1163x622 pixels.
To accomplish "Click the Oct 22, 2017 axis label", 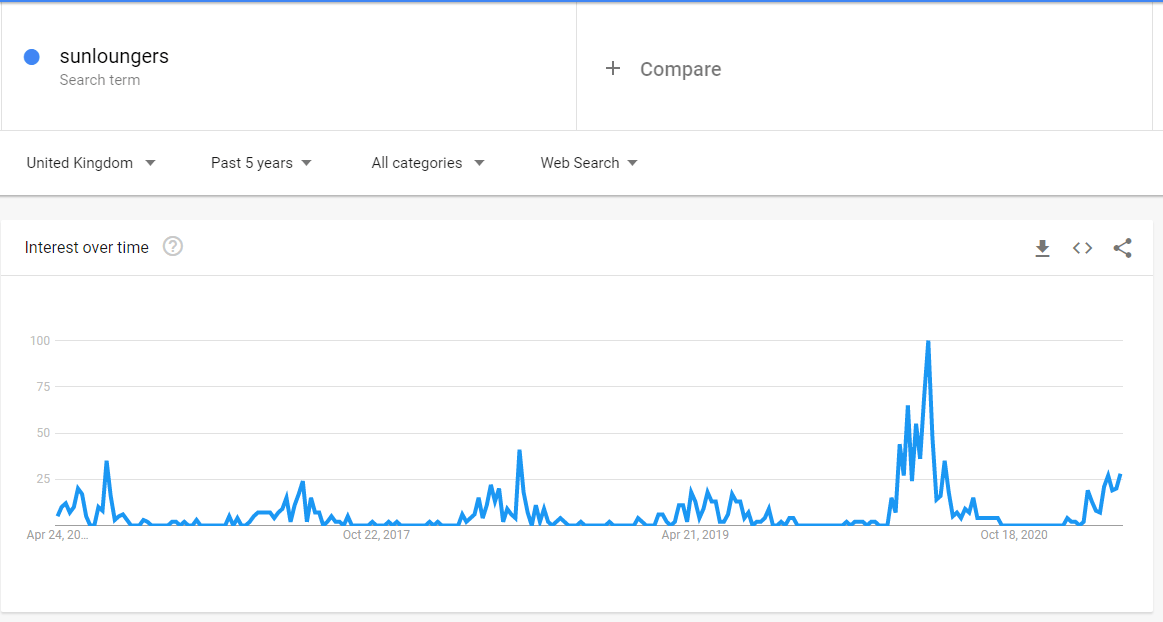I will [x=375, y=535].
